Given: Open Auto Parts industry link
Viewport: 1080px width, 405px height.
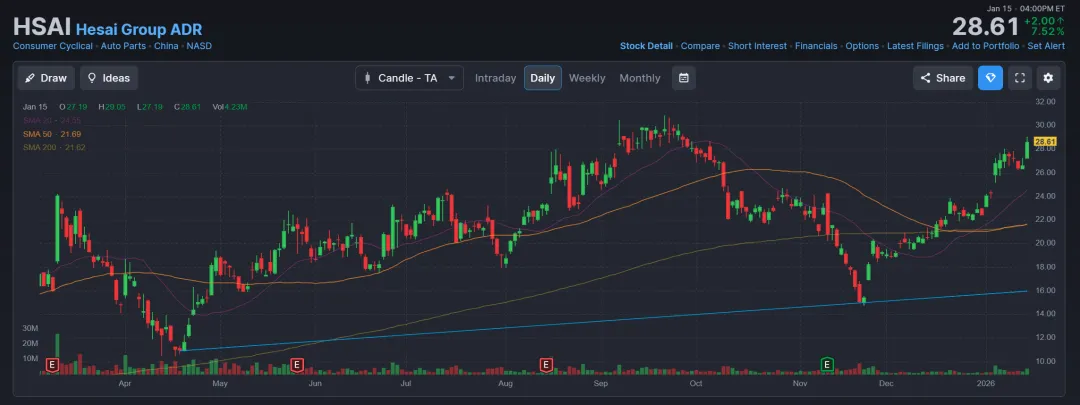Looking at the screenshot, I should 121,46.
